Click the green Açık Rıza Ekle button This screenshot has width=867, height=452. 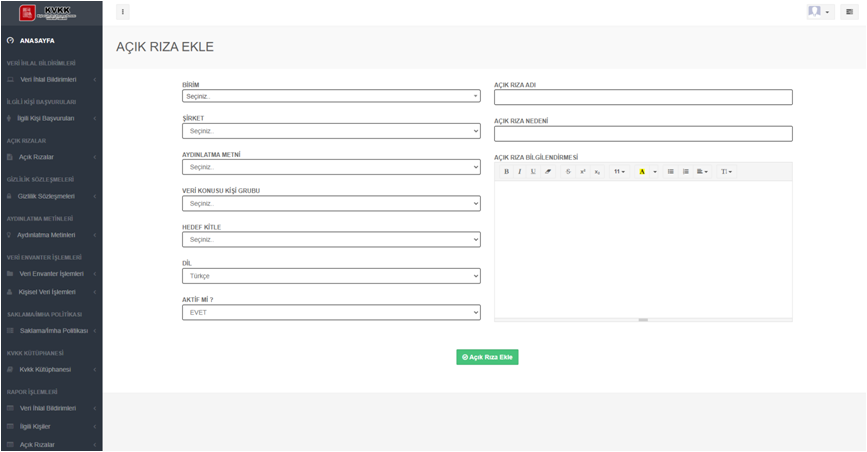pos(487,357)
